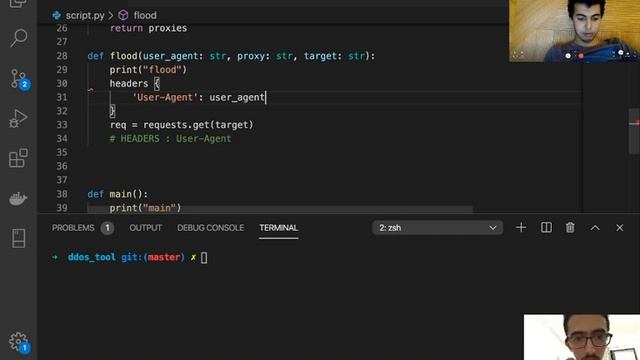Image resolution: width=640 pixels, height=360 pixels.
Task: Maximize the panel with the up chevron
Action: pyautogui.click(x=595, y=228)
